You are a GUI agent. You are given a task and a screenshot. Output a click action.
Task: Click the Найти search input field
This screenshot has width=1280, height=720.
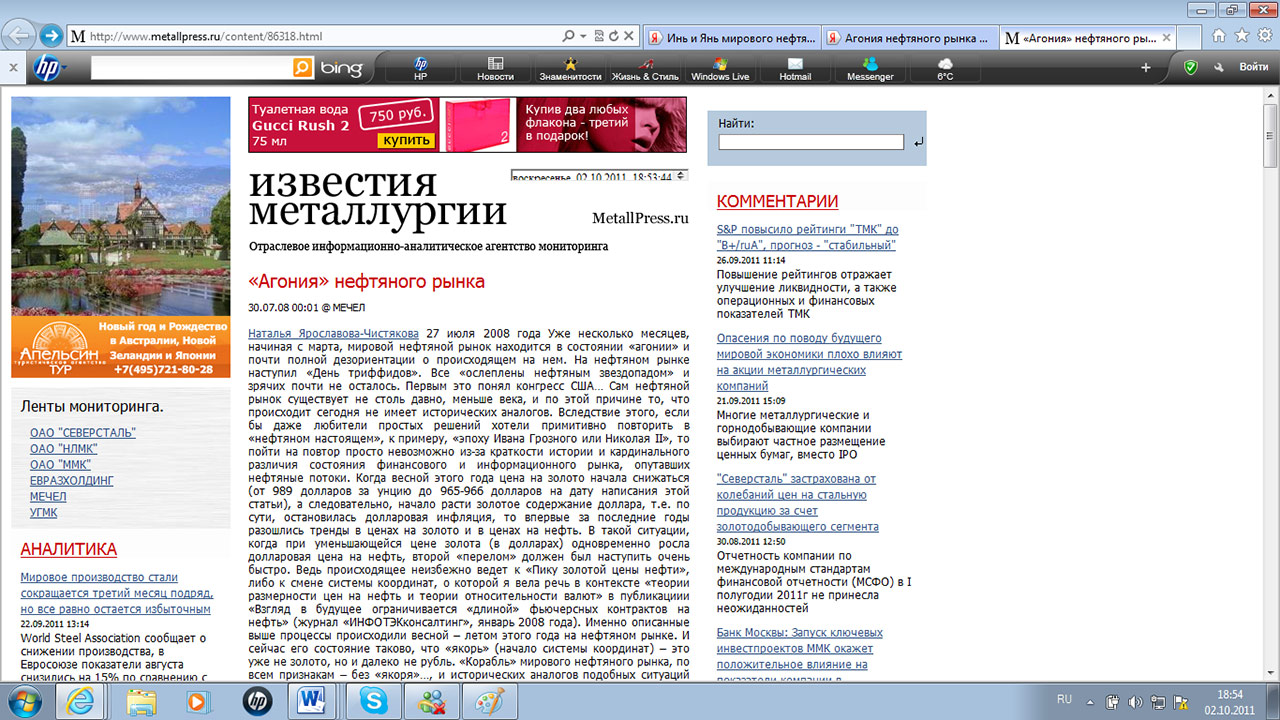click(x=810, y=142)
